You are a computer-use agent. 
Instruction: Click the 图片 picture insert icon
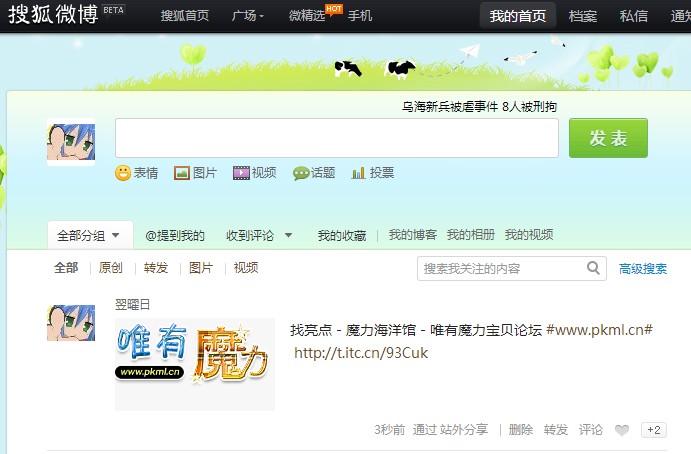coord(182,173)
